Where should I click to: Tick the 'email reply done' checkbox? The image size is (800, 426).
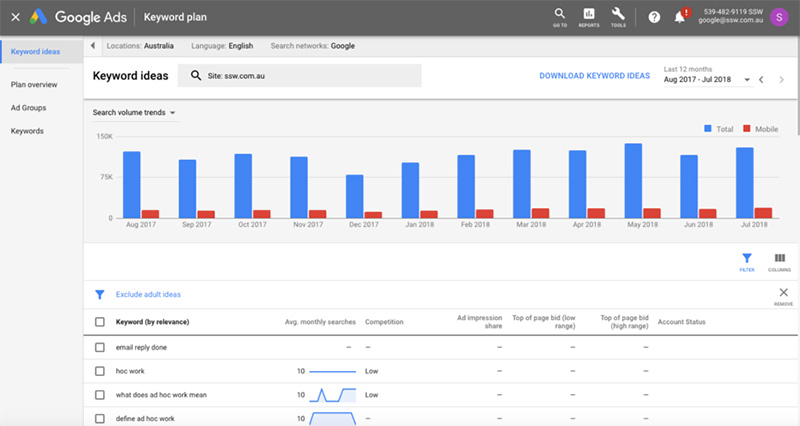coord(99,347)
